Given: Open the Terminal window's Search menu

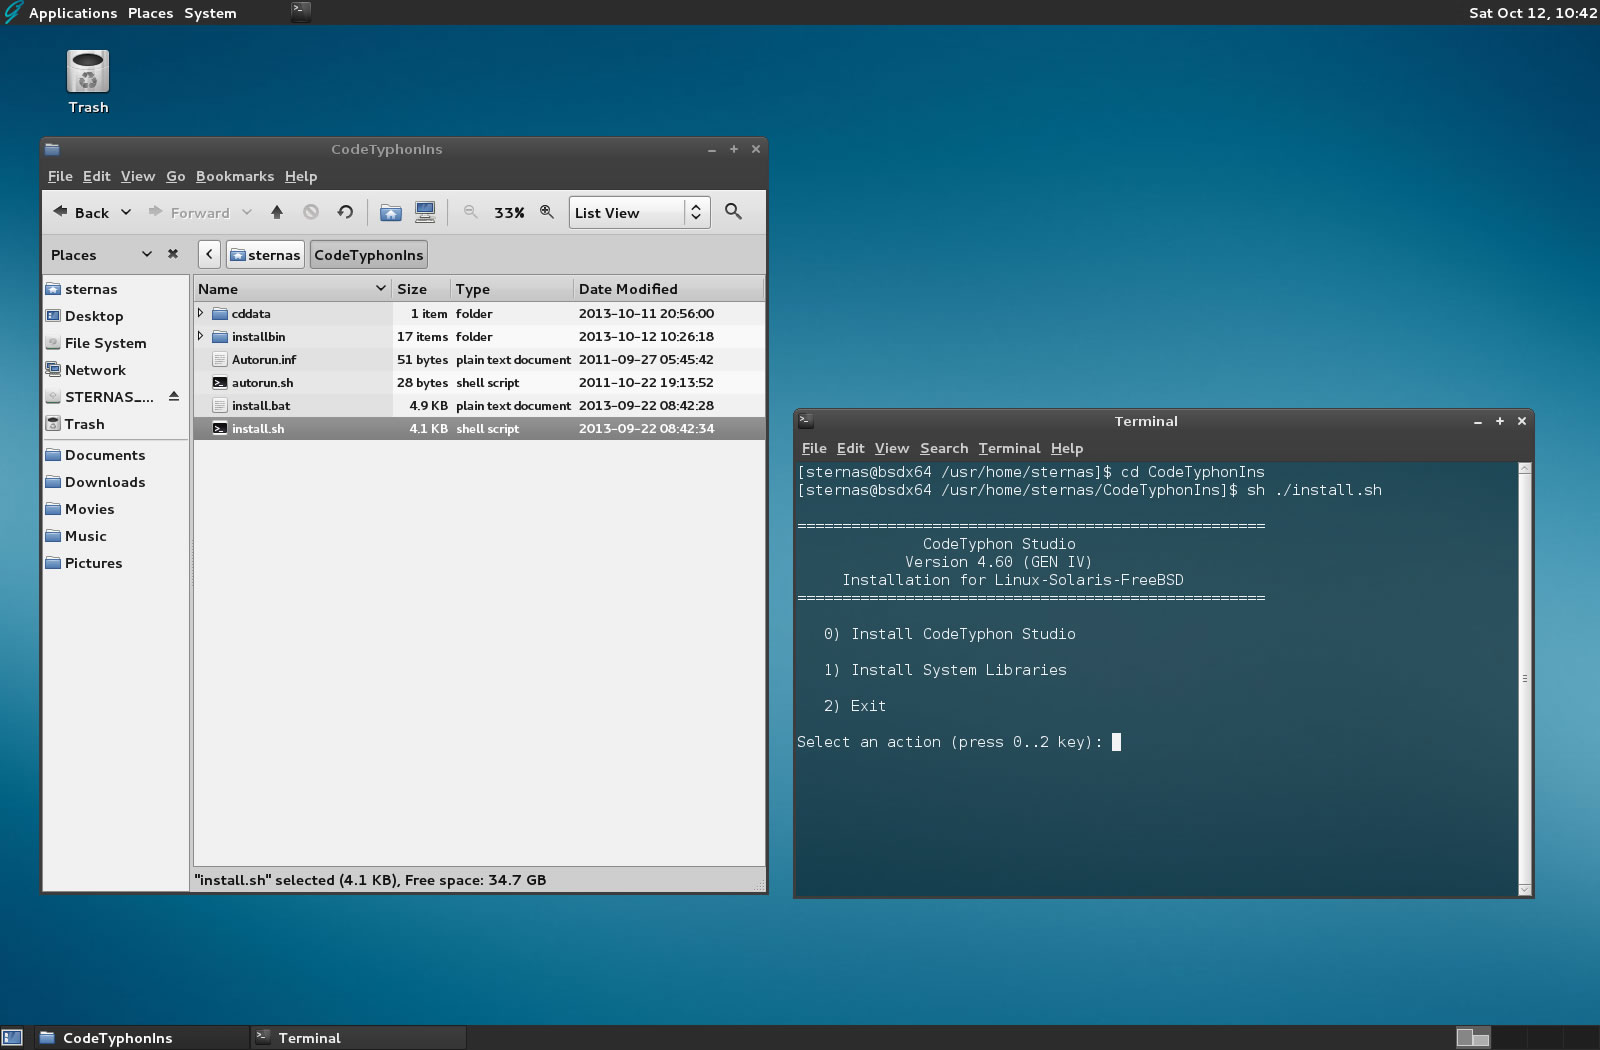Looking at the screenshot, I should click(944, 448).
